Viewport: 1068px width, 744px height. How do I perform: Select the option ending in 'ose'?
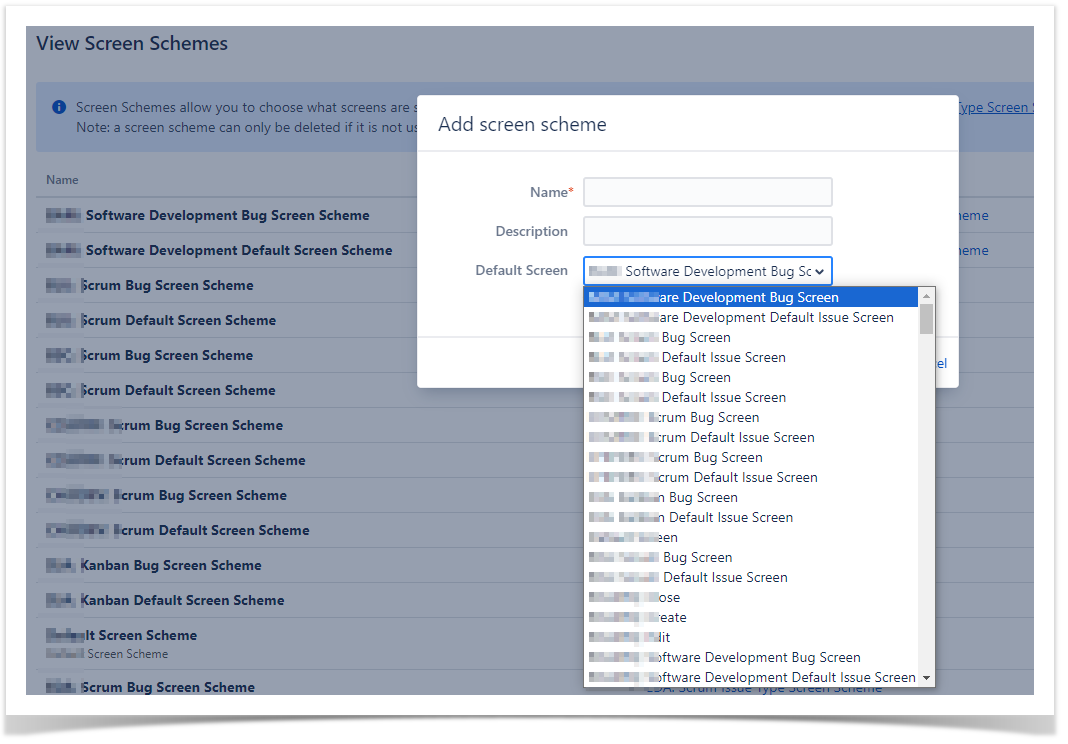coord(667,597)
